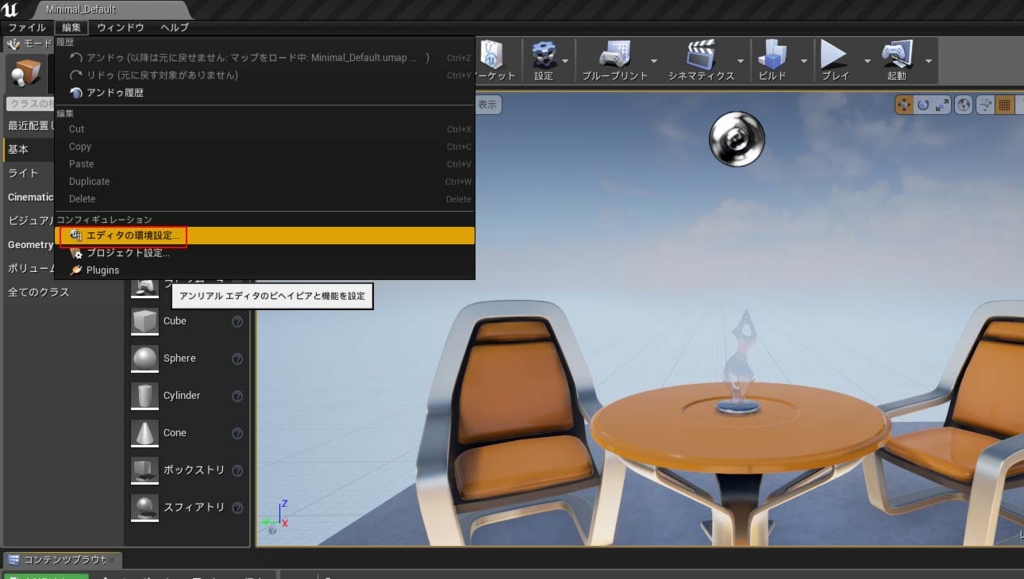
Task: Select プロジェクト設定 menu entry
Action: click(265, 253)
